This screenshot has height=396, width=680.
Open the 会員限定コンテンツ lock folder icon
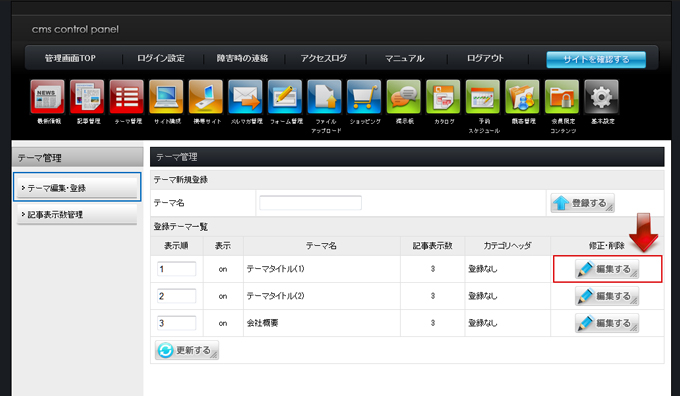click(x=562, y=97)
